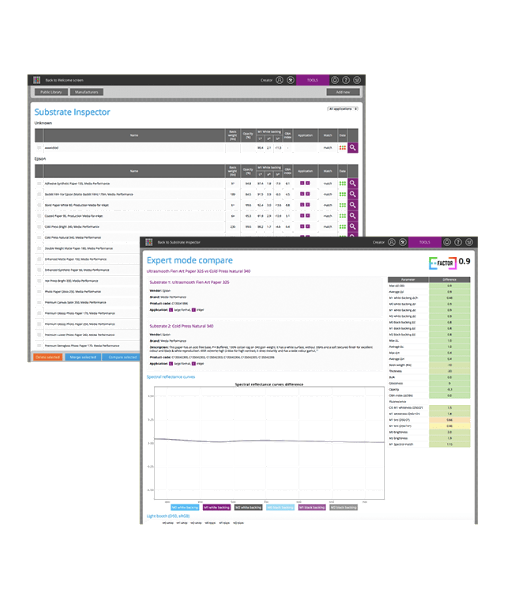The width and height of the screenshot is (505, 600).
Task: Toggle the M1 black backing legend swatch
Action: point(312,507)
